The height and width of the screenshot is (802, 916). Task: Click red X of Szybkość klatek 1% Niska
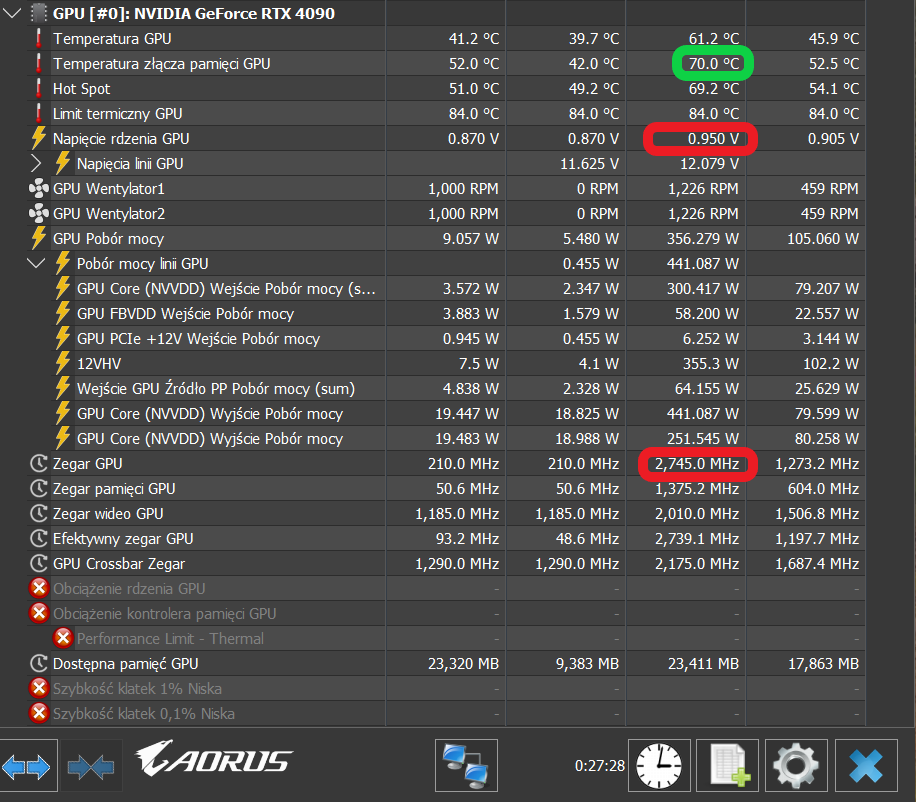pyautogui.click(x=39, y=688)
